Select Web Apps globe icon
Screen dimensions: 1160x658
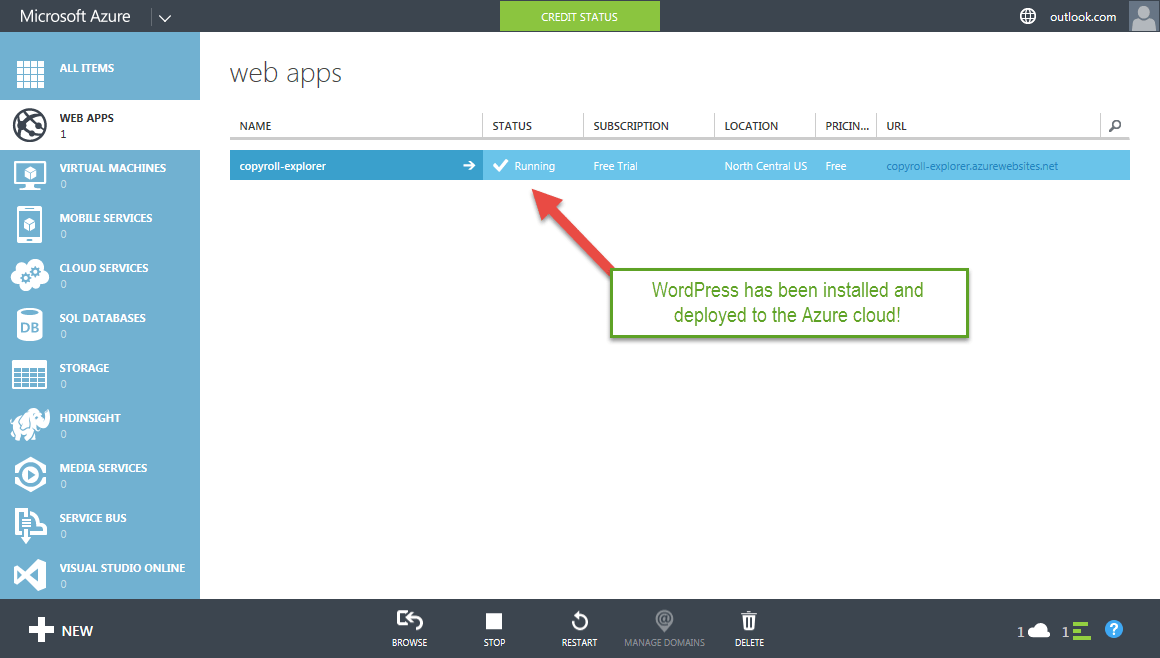tap(30, 125)
